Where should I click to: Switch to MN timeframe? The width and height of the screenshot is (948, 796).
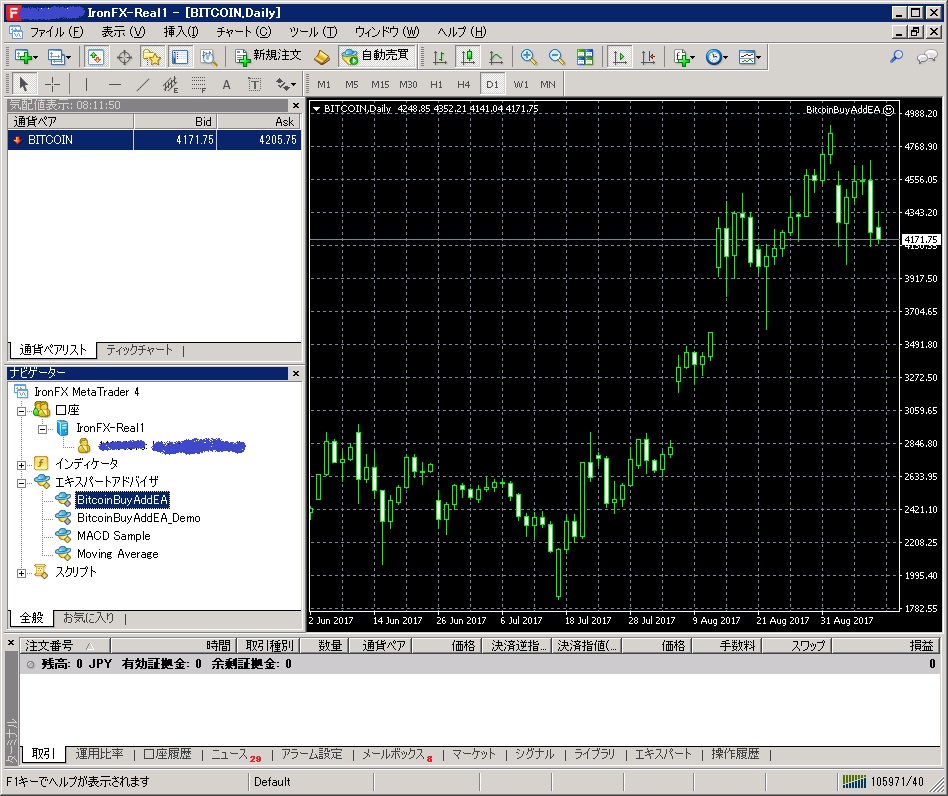548,85
